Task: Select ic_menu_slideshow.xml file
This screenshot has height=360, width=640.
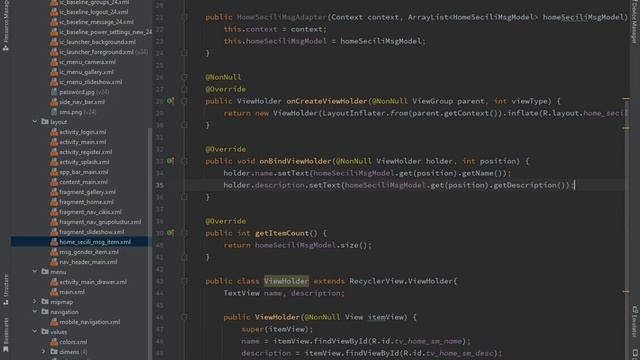Action: click(x=86, y=82)
